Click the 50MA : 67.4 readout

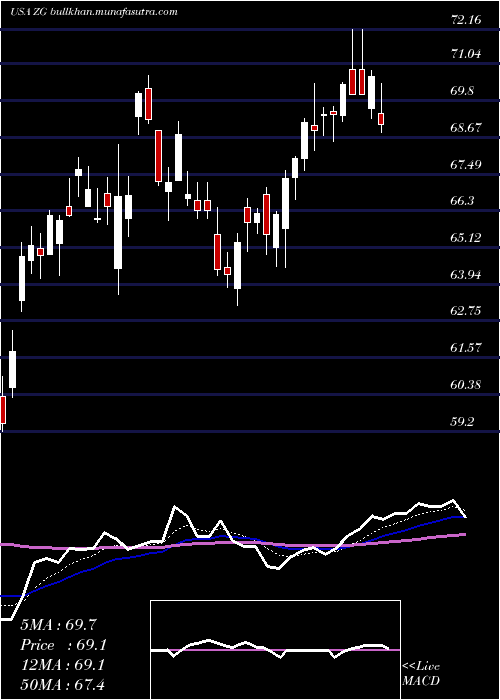coord(62,685)
